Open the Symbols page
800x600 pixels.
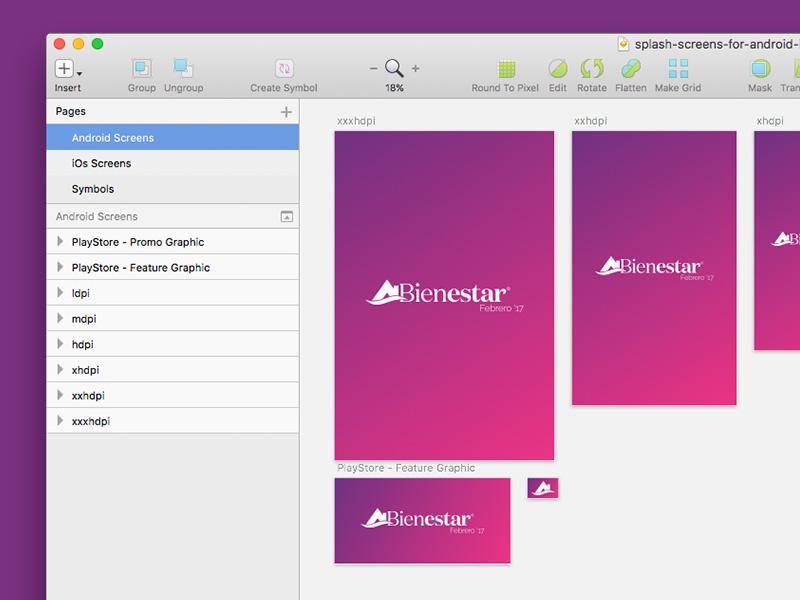pyautogui.click(x=93, y=189)
